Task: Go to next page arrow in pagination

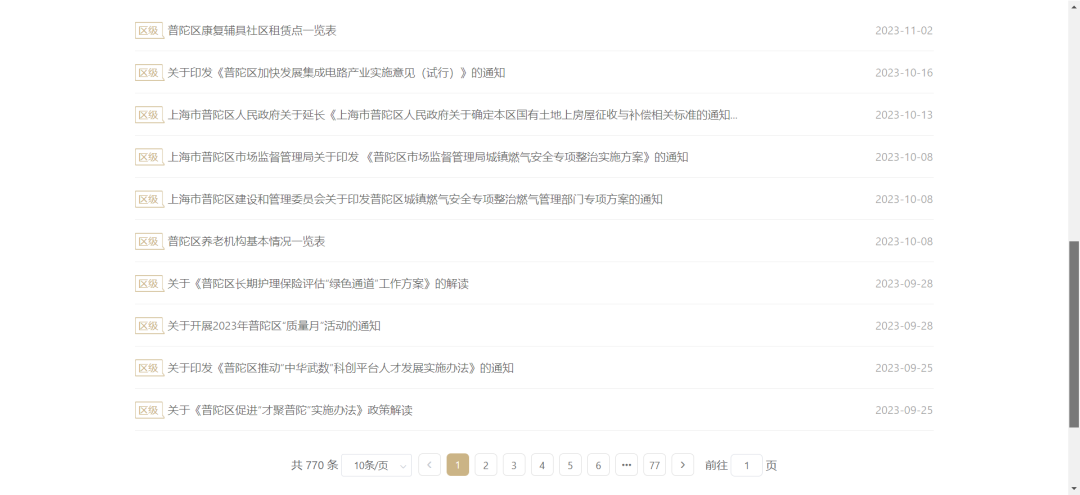Action: point(683,465)
